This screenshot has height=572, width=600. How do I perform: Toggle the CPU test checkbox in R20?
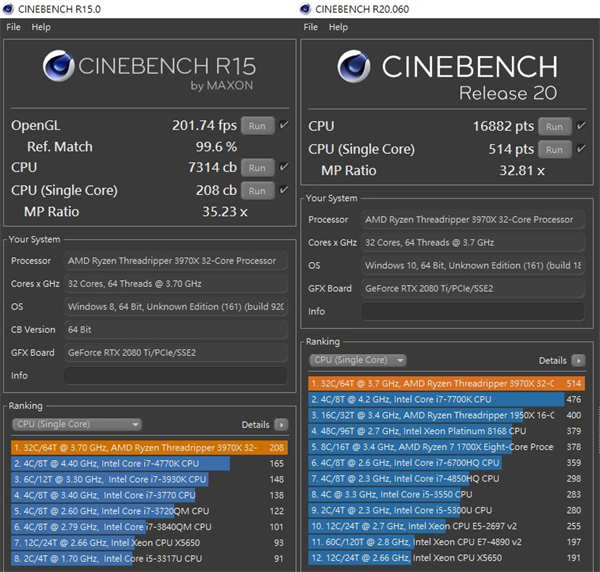[x=581, y=125]
